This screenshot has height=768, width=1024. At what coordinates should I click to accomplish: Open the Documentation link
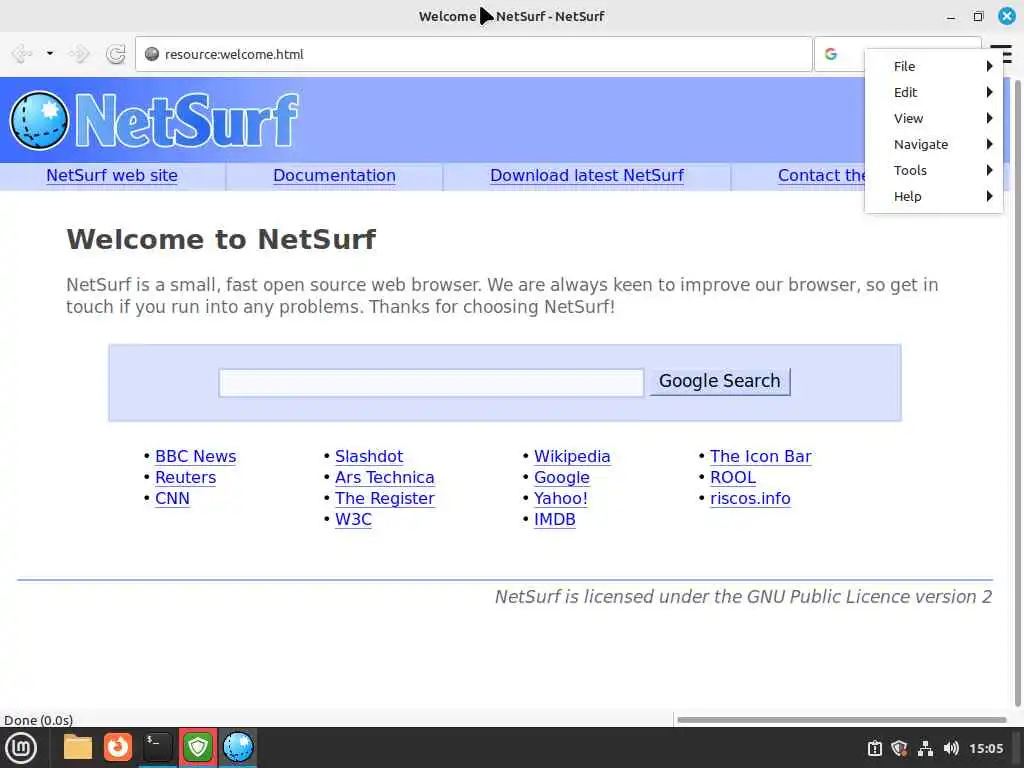(334, 175)
